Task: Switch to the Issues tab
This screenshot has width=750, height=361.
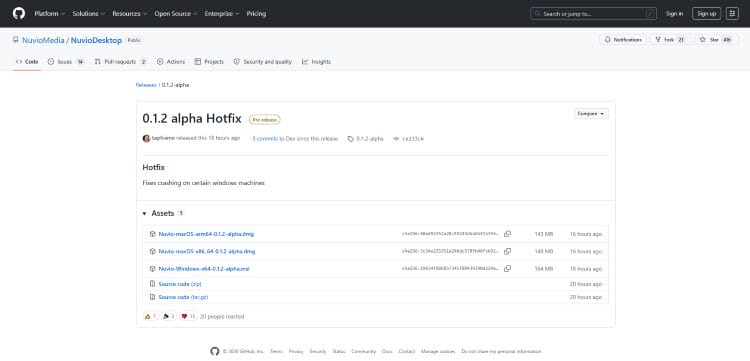Action: (66, 62)
